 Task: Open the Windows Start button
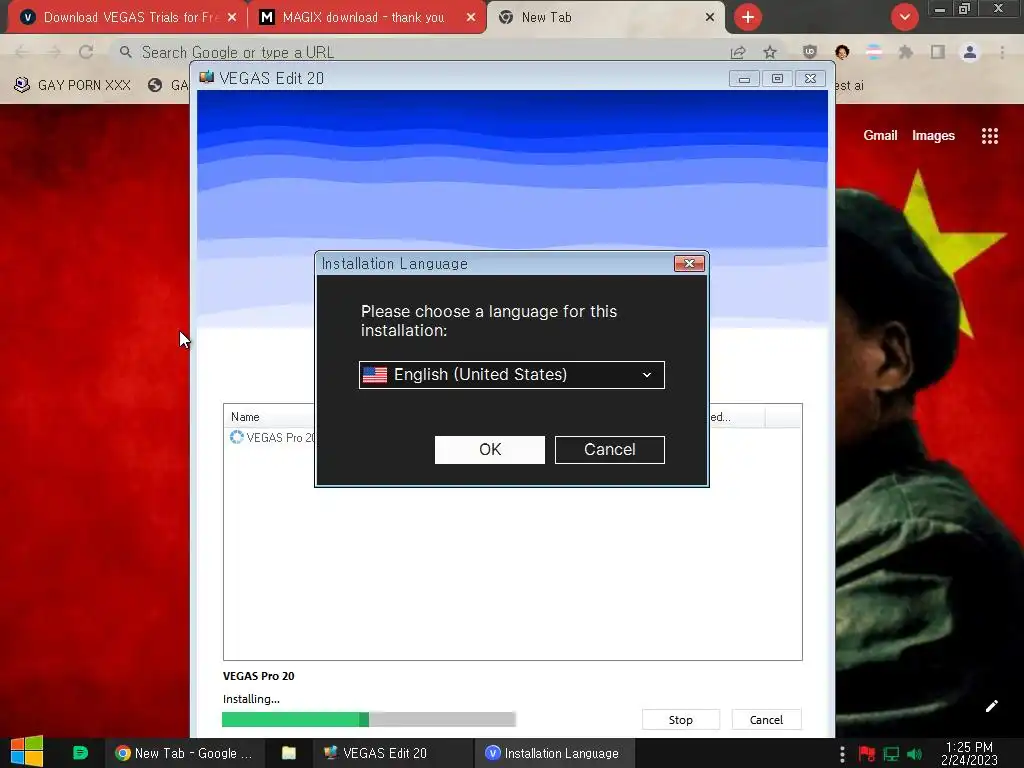[x=27, y=752]
